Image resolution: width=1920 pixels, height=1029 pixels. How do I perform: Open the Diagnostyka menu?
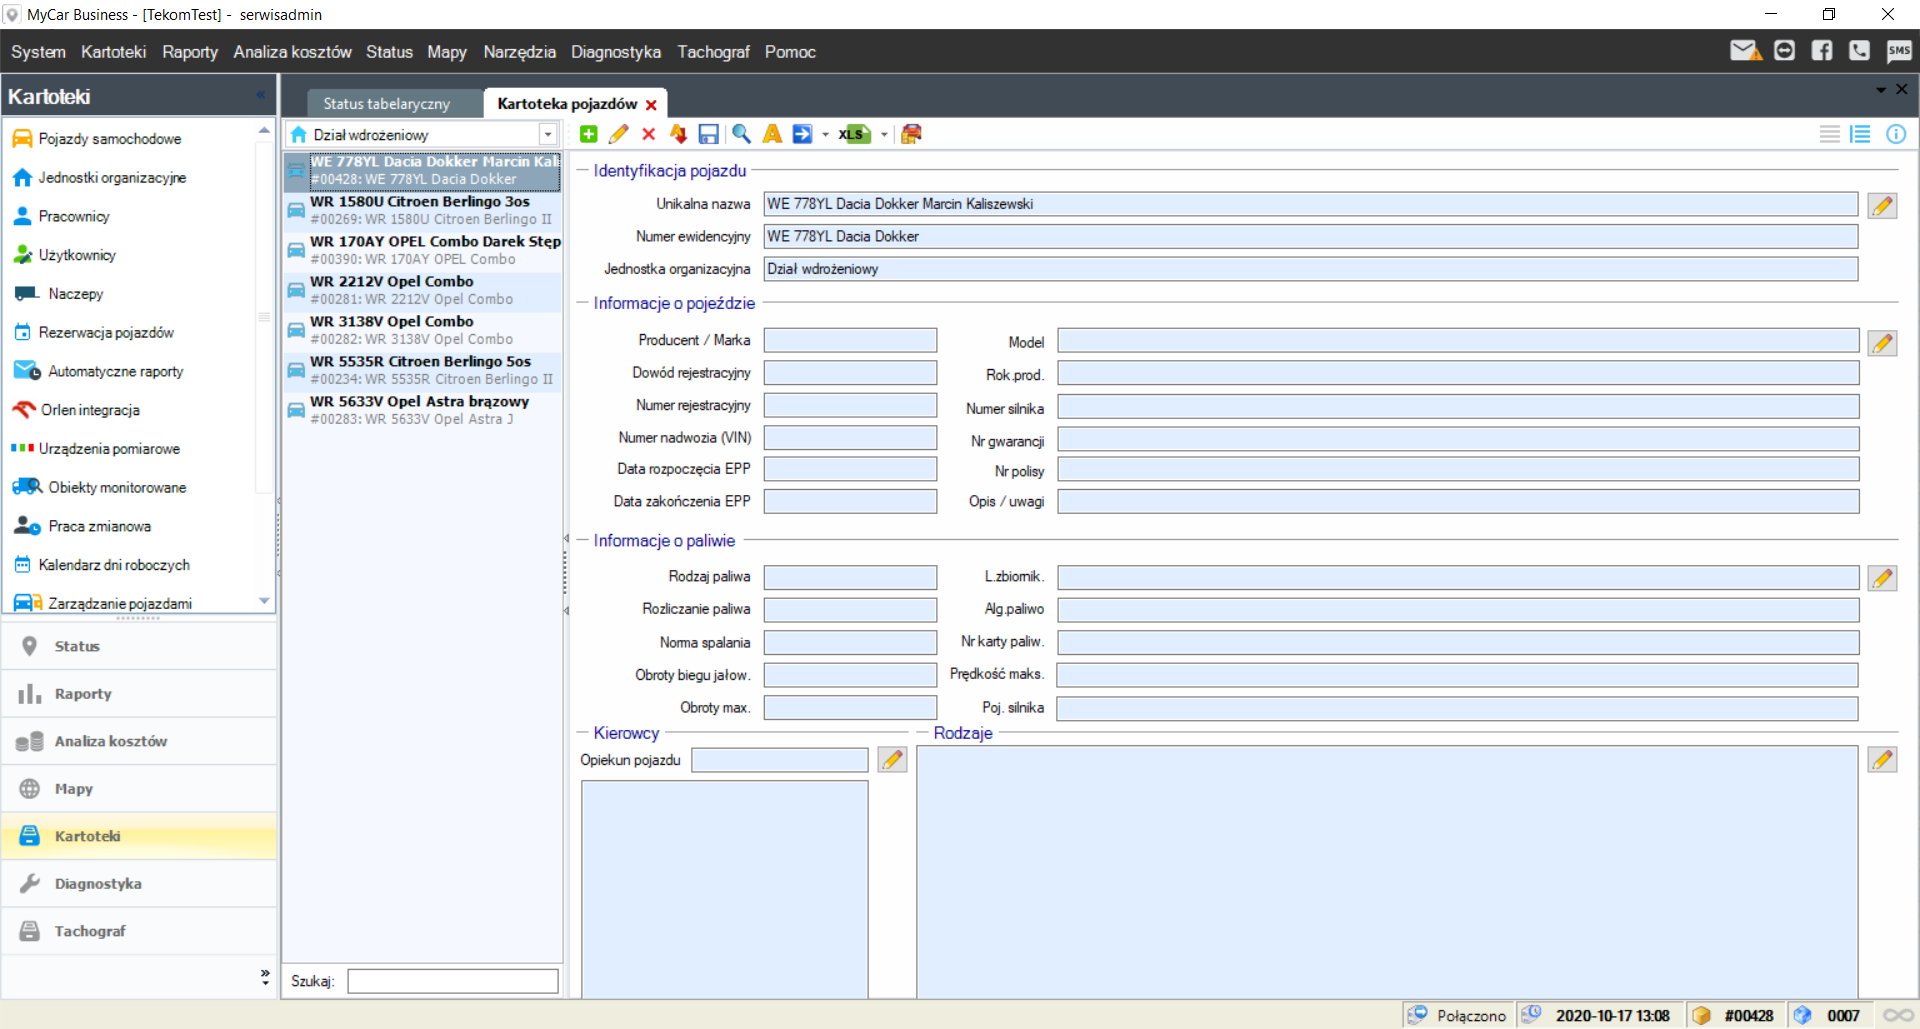pyautogui.click(x=615, y=52)
